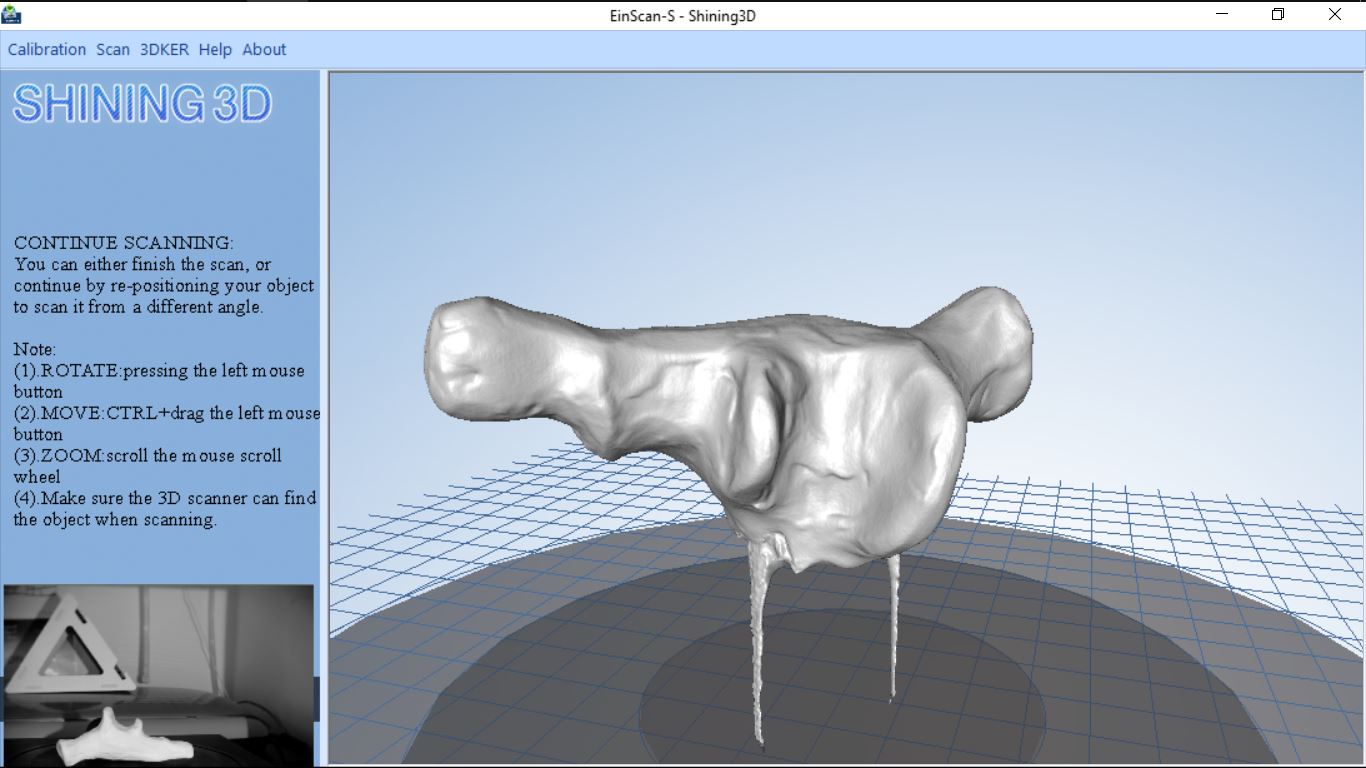
Task: Click the "(3).ZOOM:scroll the mouse scroll wheel" note
Action: [x=148, y=466]
